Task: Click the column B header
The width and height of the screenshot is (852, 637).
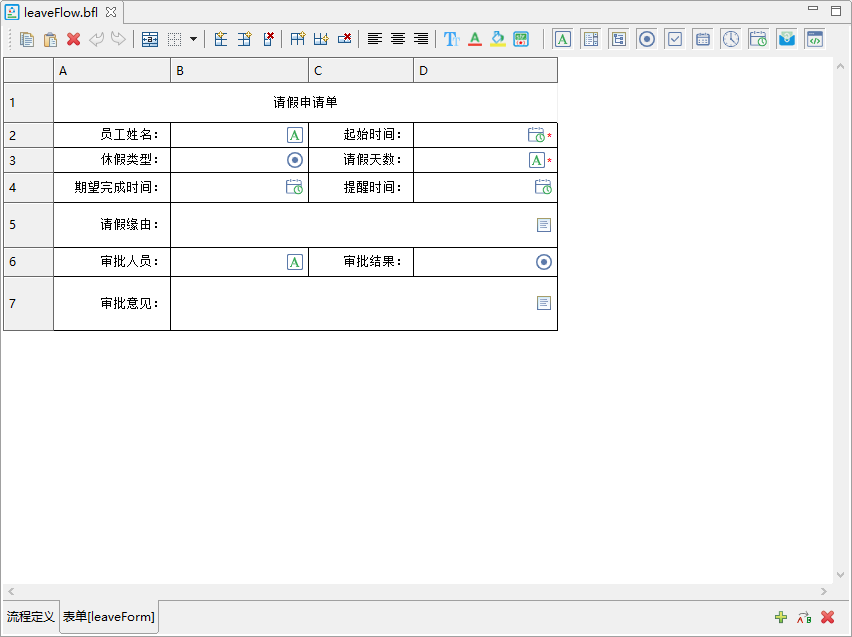Action: [239, 70]
